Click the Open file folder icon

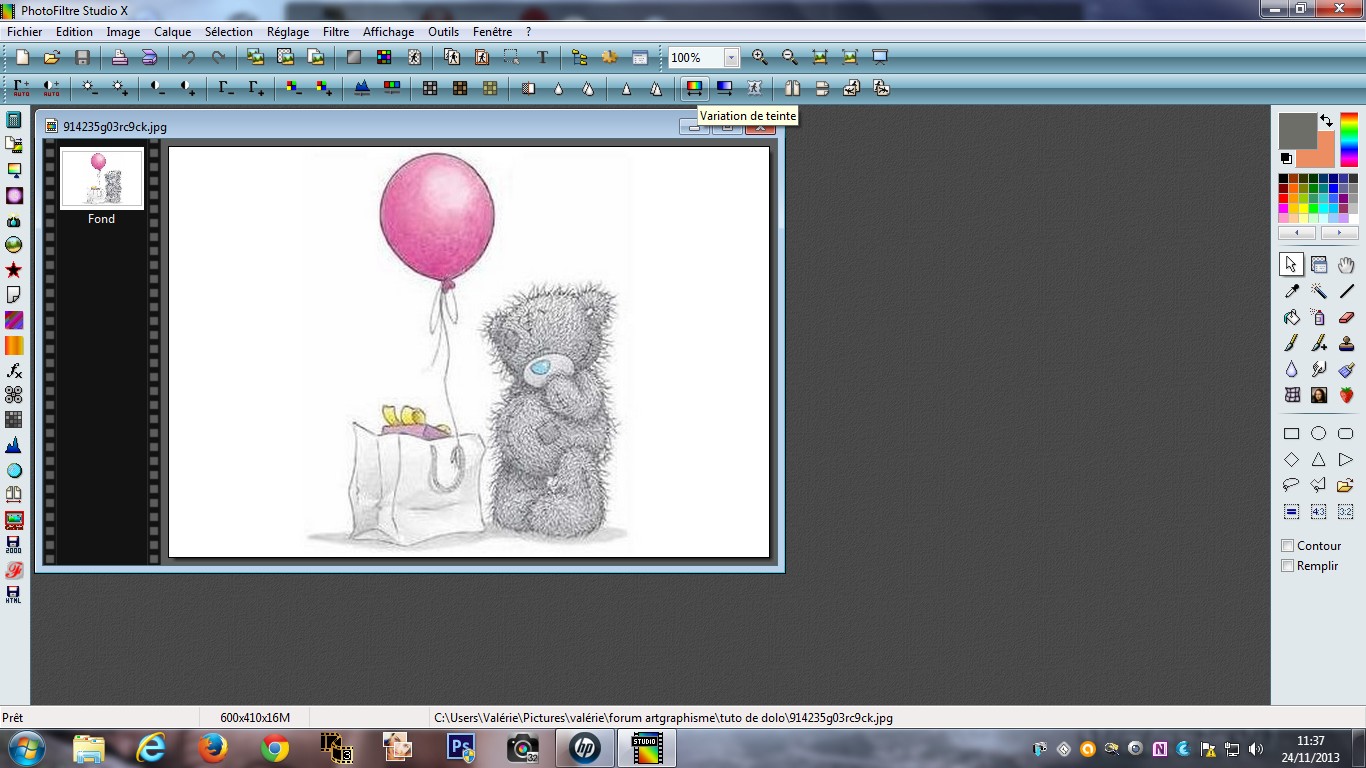pos(52,58)
